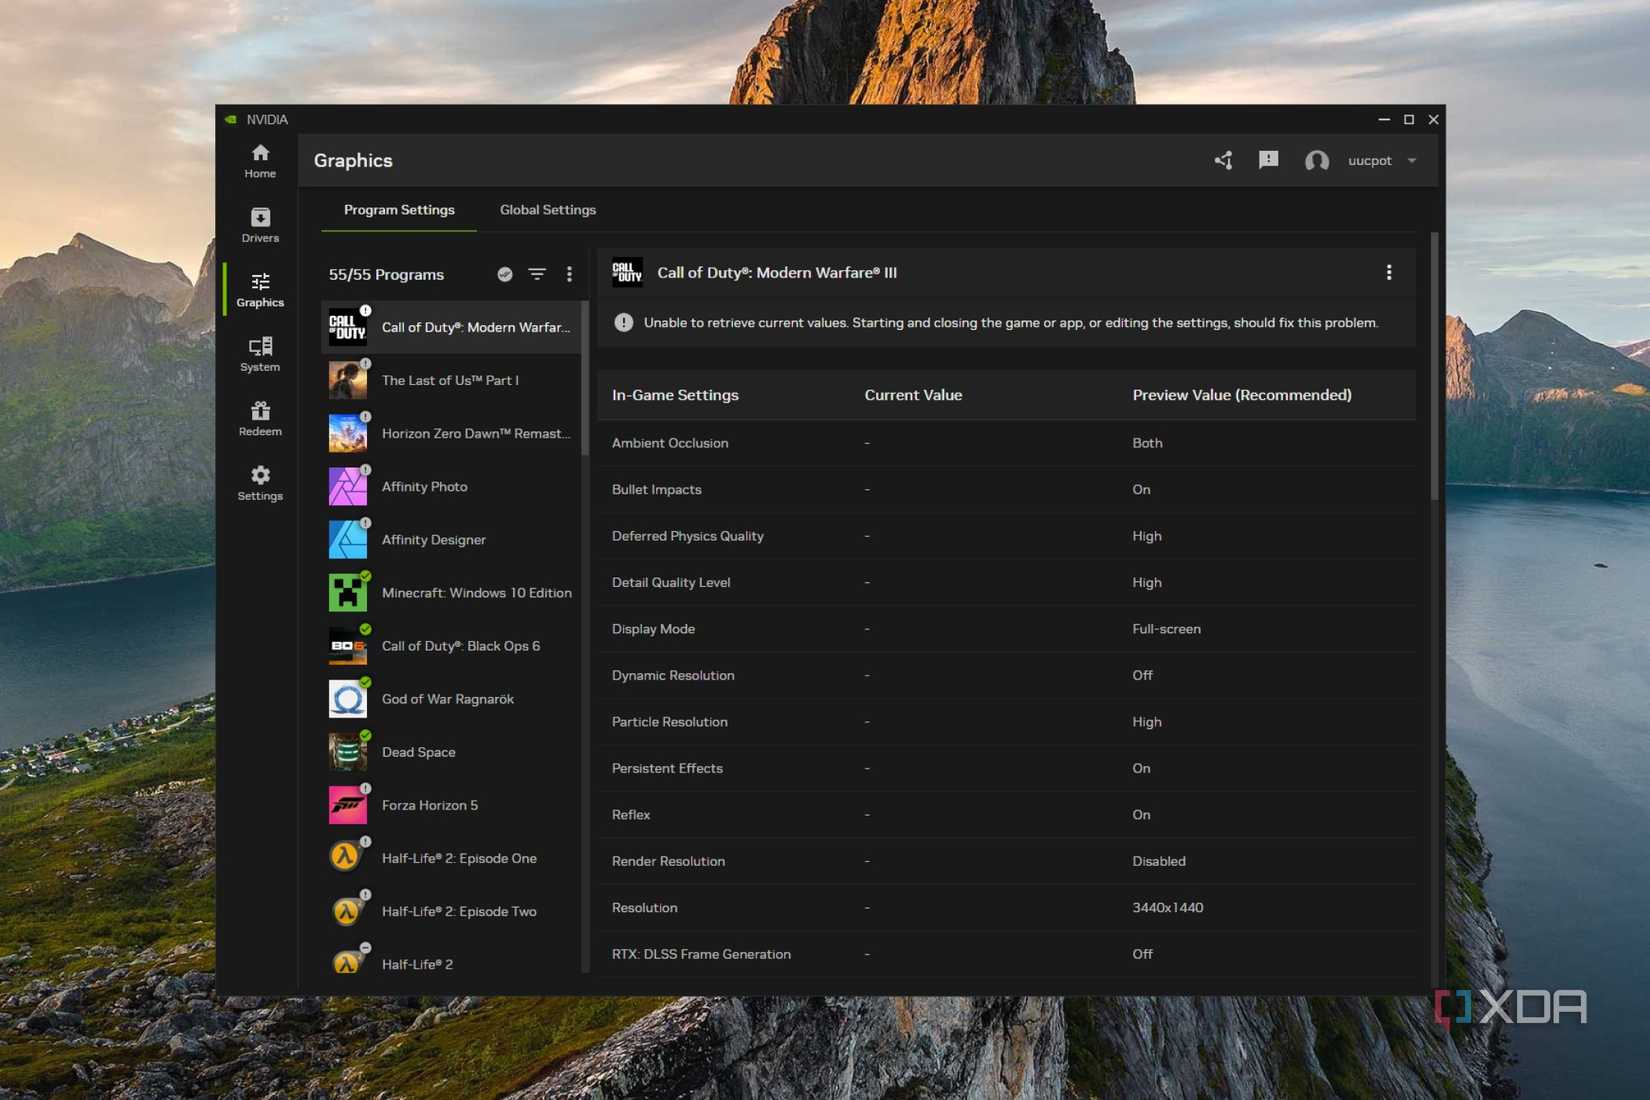This screenshot has width=1650, height=1100.
Task: Click the share icon in the top bar
Action: click(x=1222, y=160)
